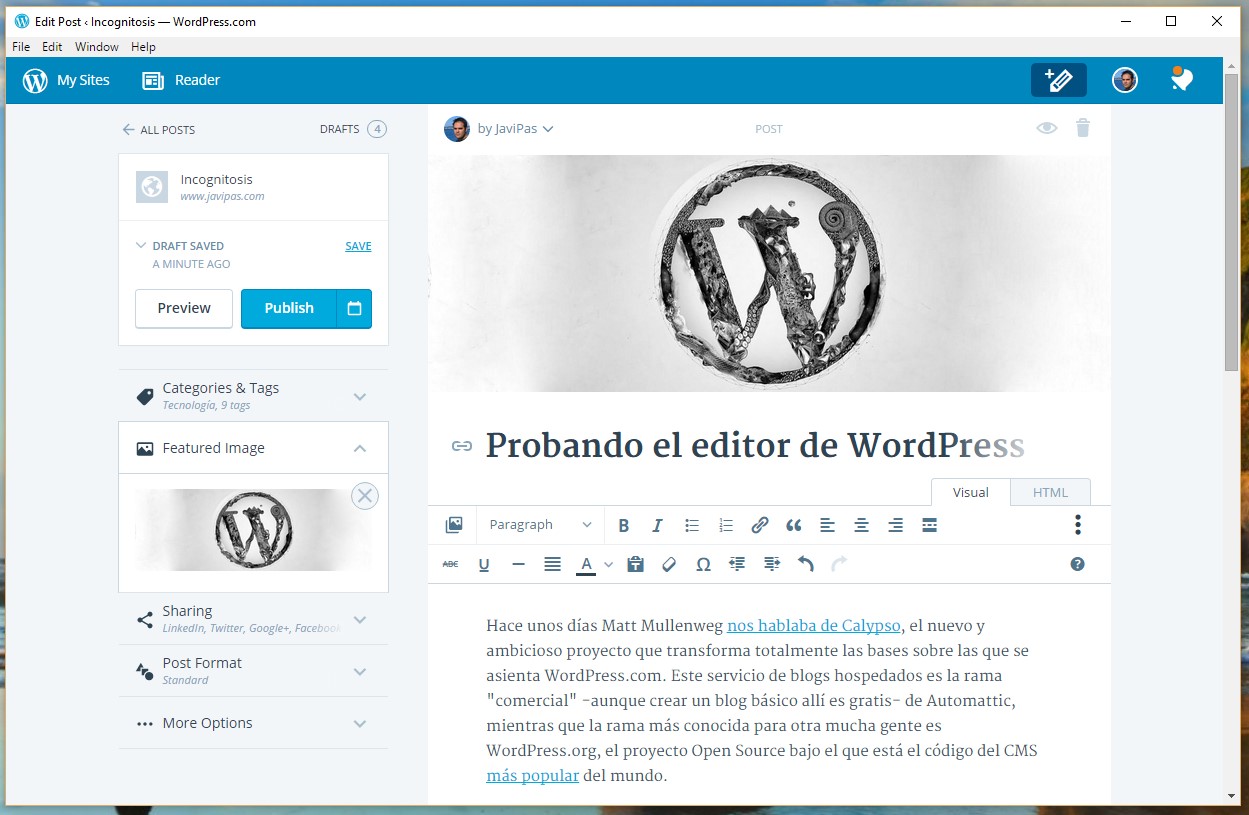Move the post to trash
The image size is (1249, 815).
pos(1083,128)
